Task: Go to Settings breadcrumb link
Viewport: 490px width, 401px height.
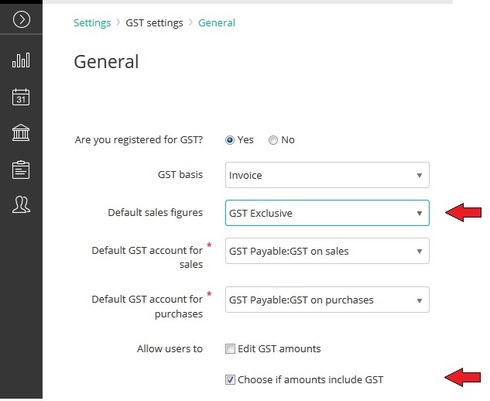Action: pos(92,23)
